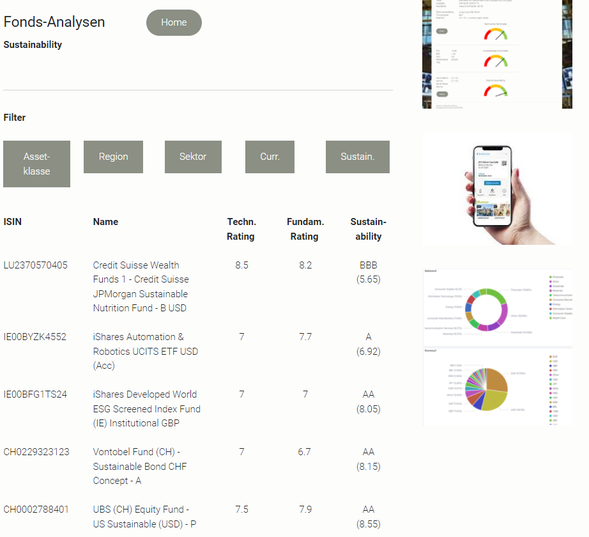
Task: Select ISIN IE00BYZK4552
Action: [x=35, y=337]
